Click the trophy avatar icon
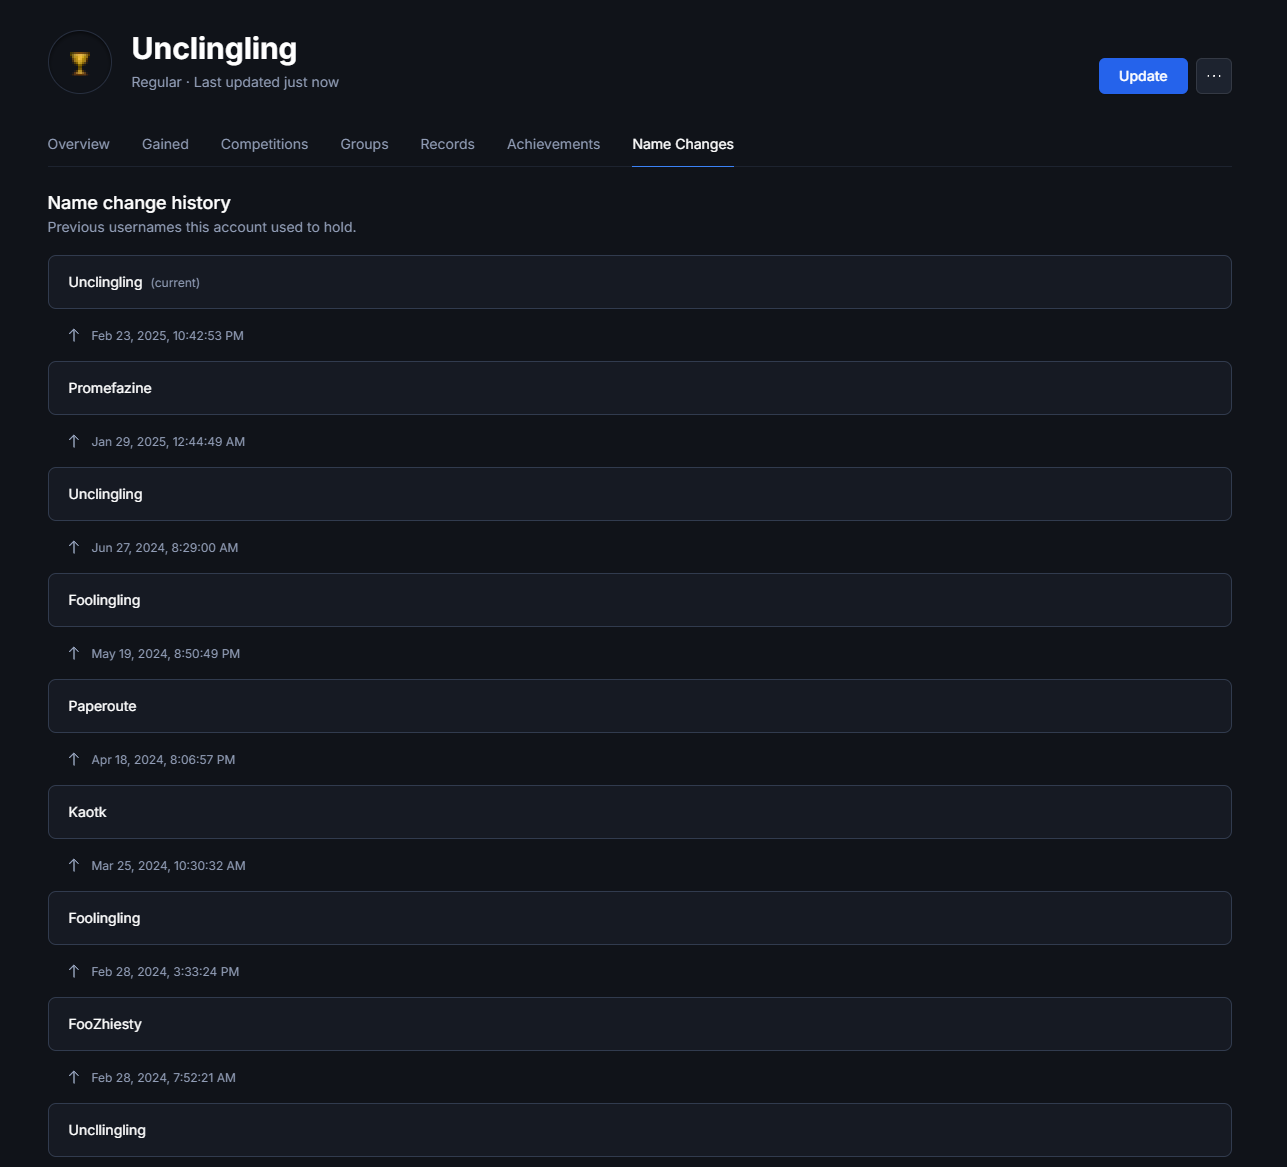 click(x=80, y=62)
